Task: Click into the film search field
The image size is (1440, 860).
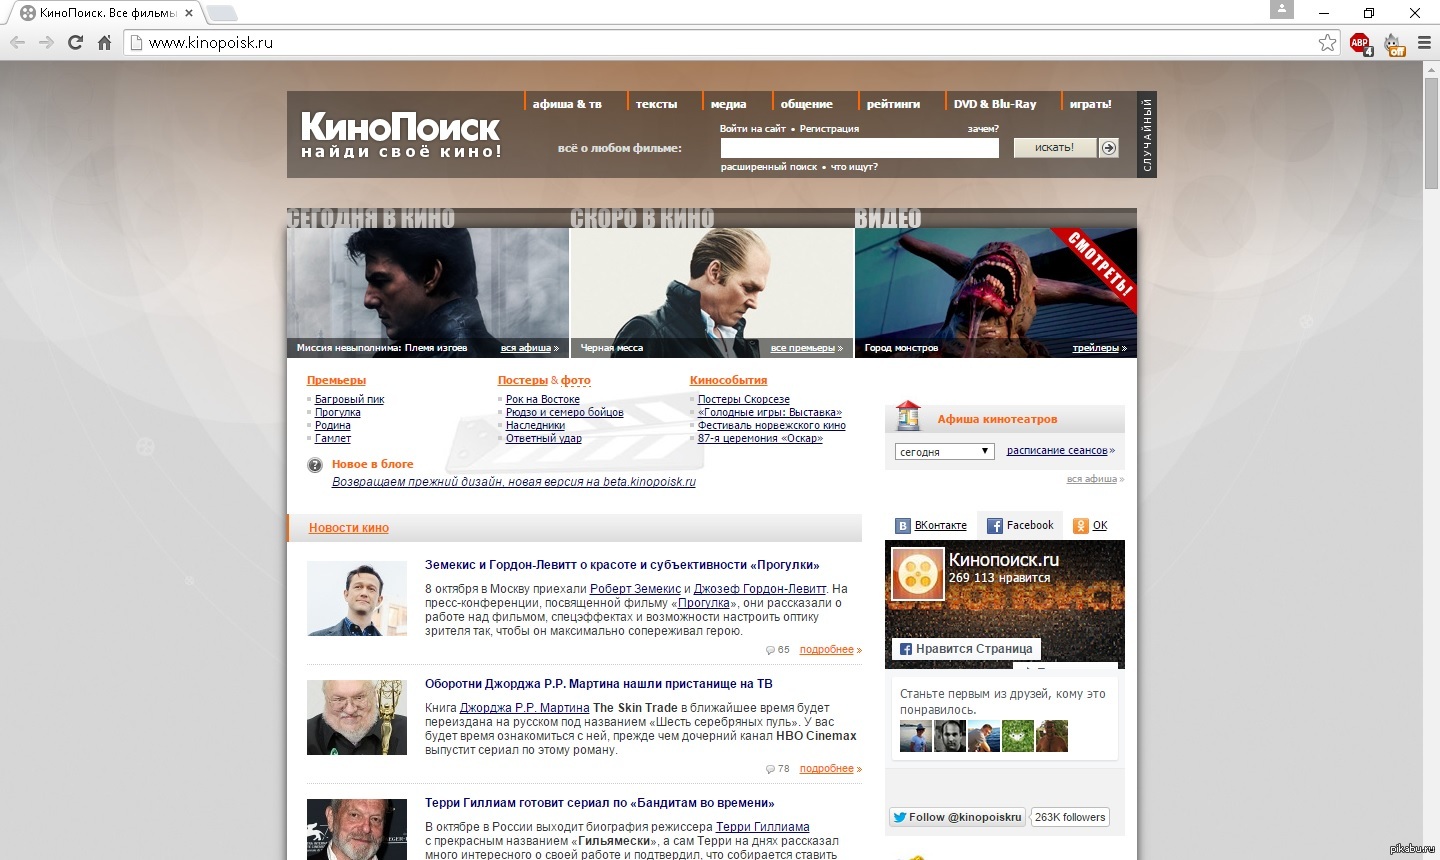Action: point(859,148)
